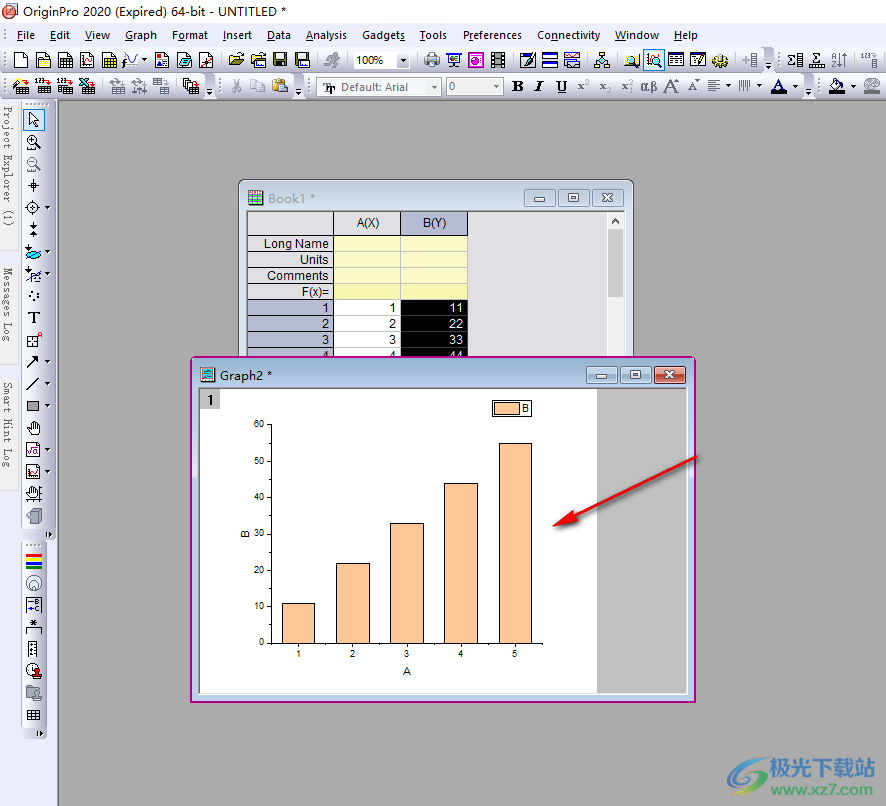Click the Increase Font Size icon

(671, 86)
